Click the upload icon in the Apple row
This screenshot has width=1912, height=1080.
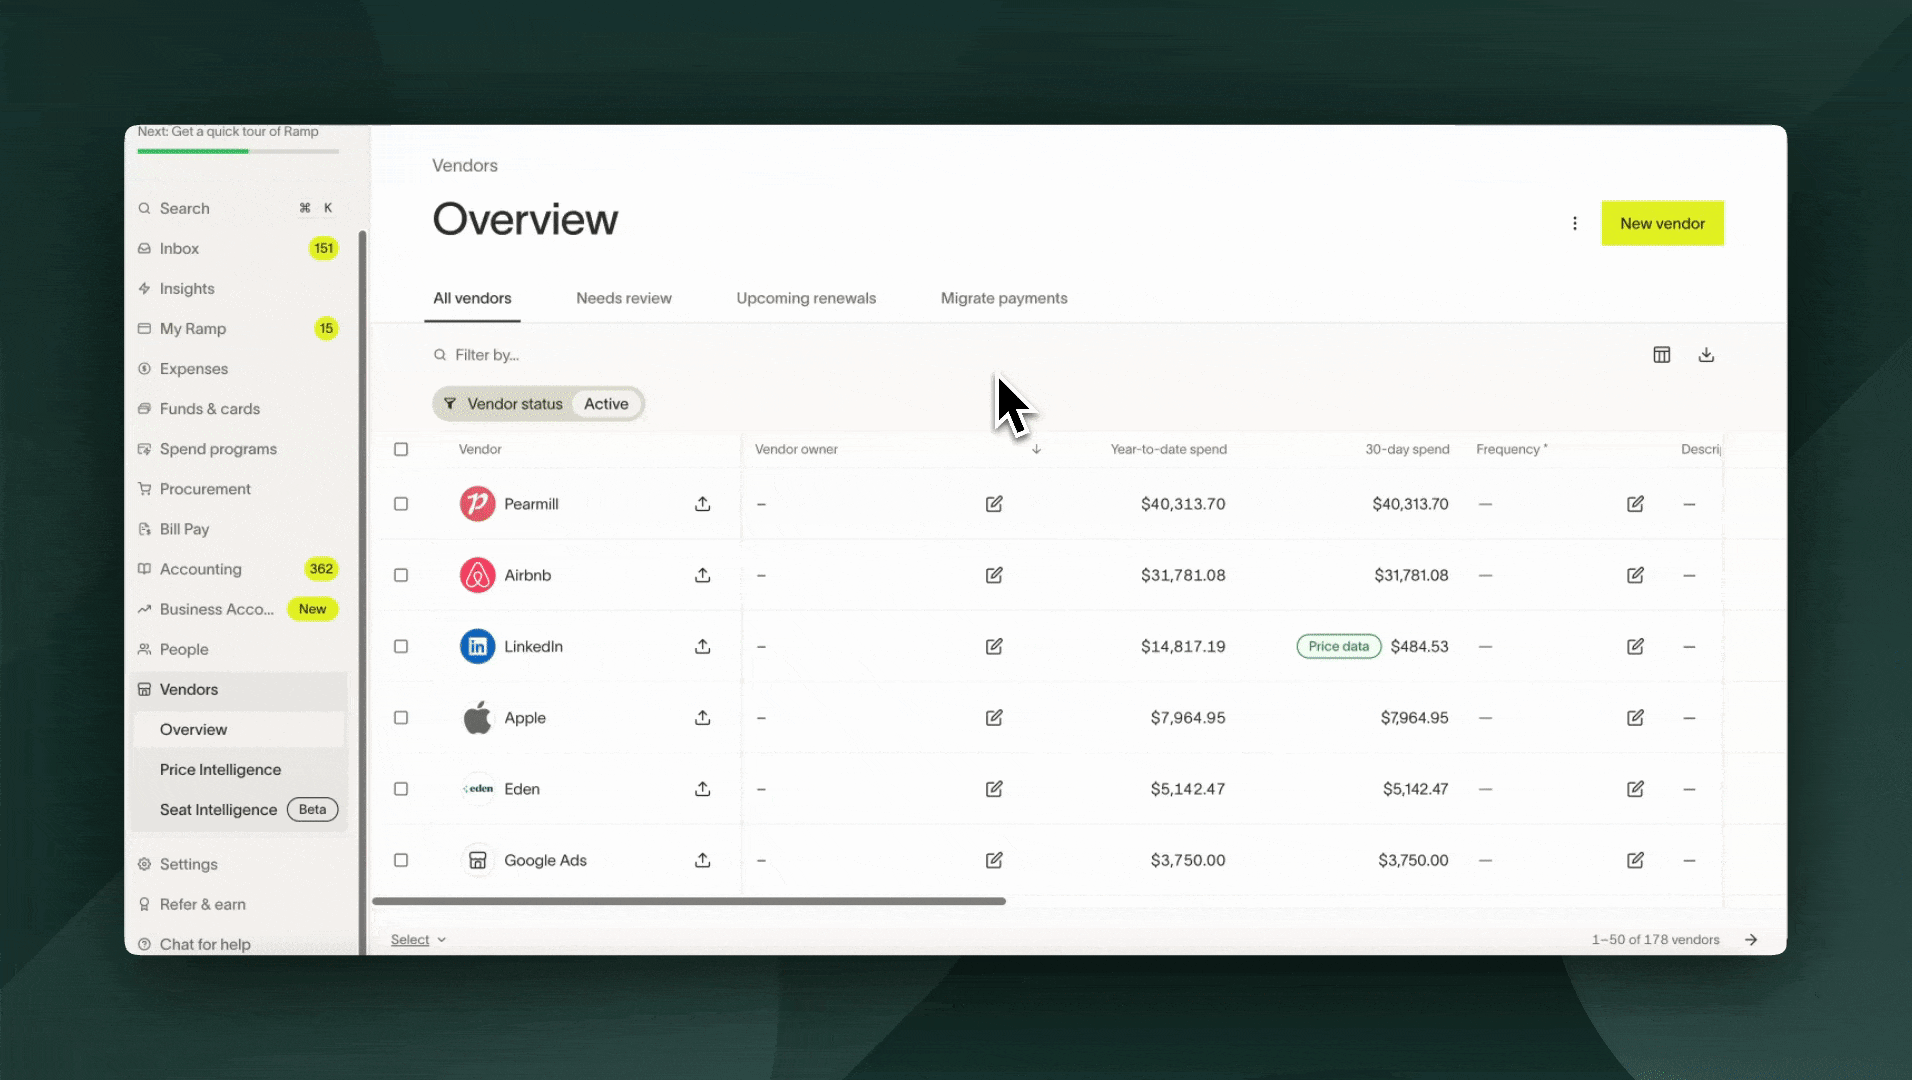pyautogui.click(x=703, y=718)
